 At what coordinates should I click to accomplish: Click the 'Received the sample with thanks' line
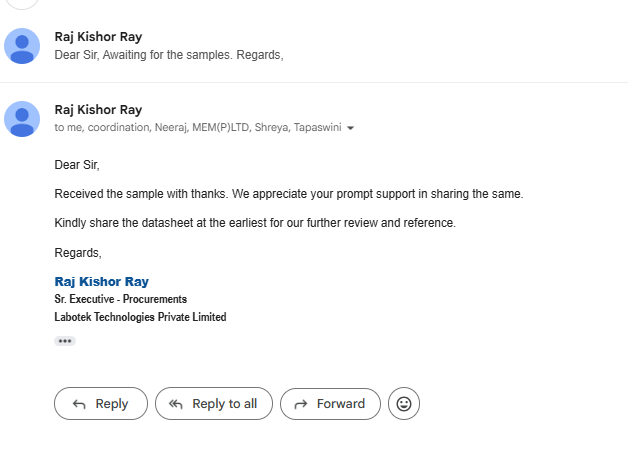(289, 194)
